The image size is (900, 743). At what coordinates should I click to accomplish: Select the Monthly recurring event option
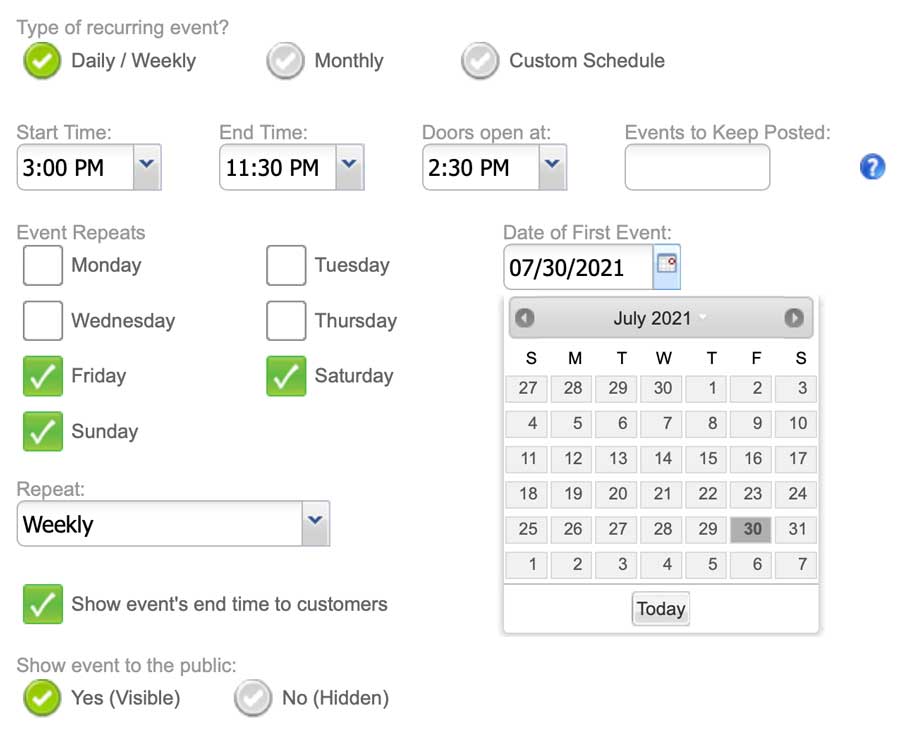coord(285,60)
